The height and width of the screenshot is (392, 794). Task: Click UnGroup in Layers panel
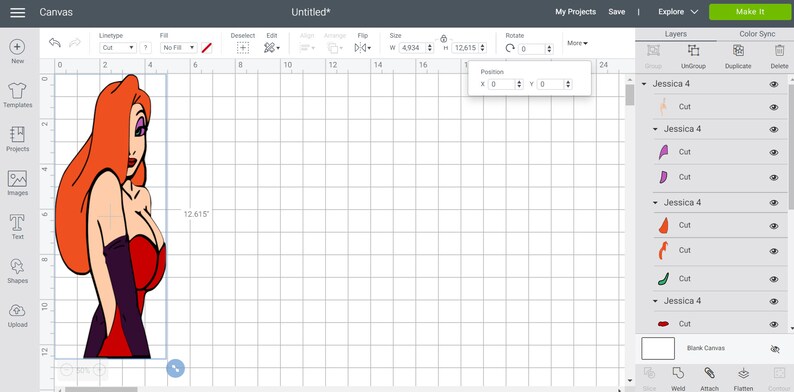(x=693, y=57)
